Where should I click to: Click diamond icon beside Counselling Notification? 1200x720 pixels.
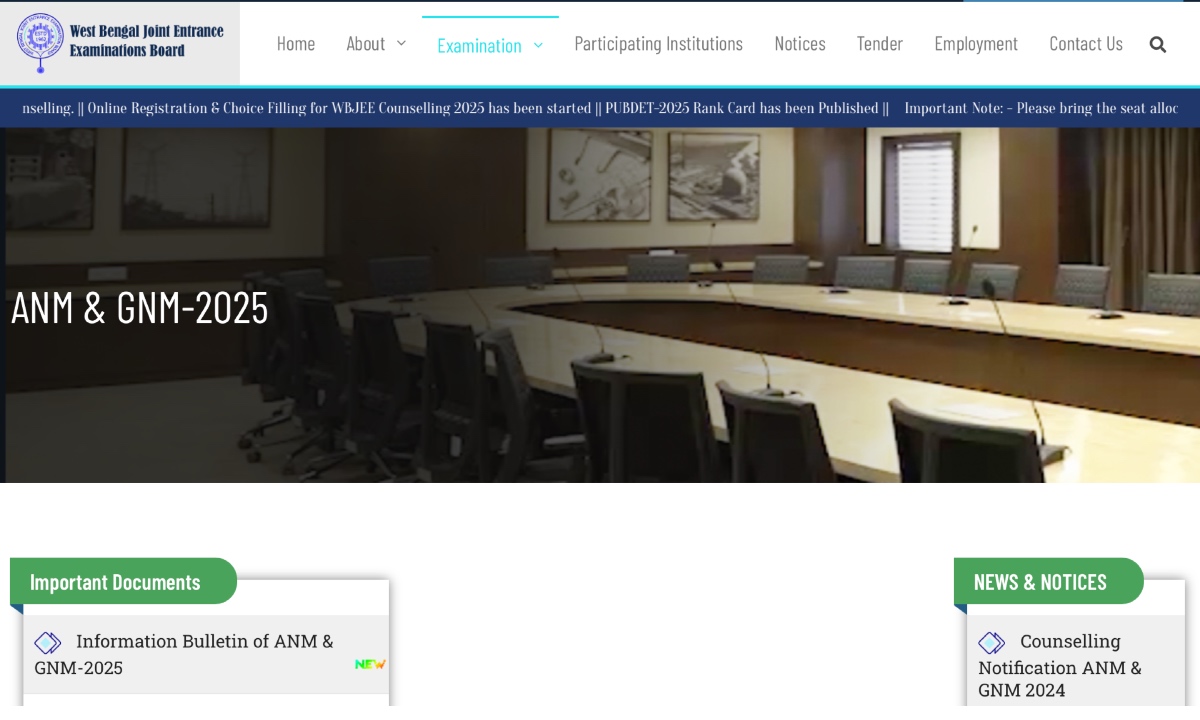point(992,643)
